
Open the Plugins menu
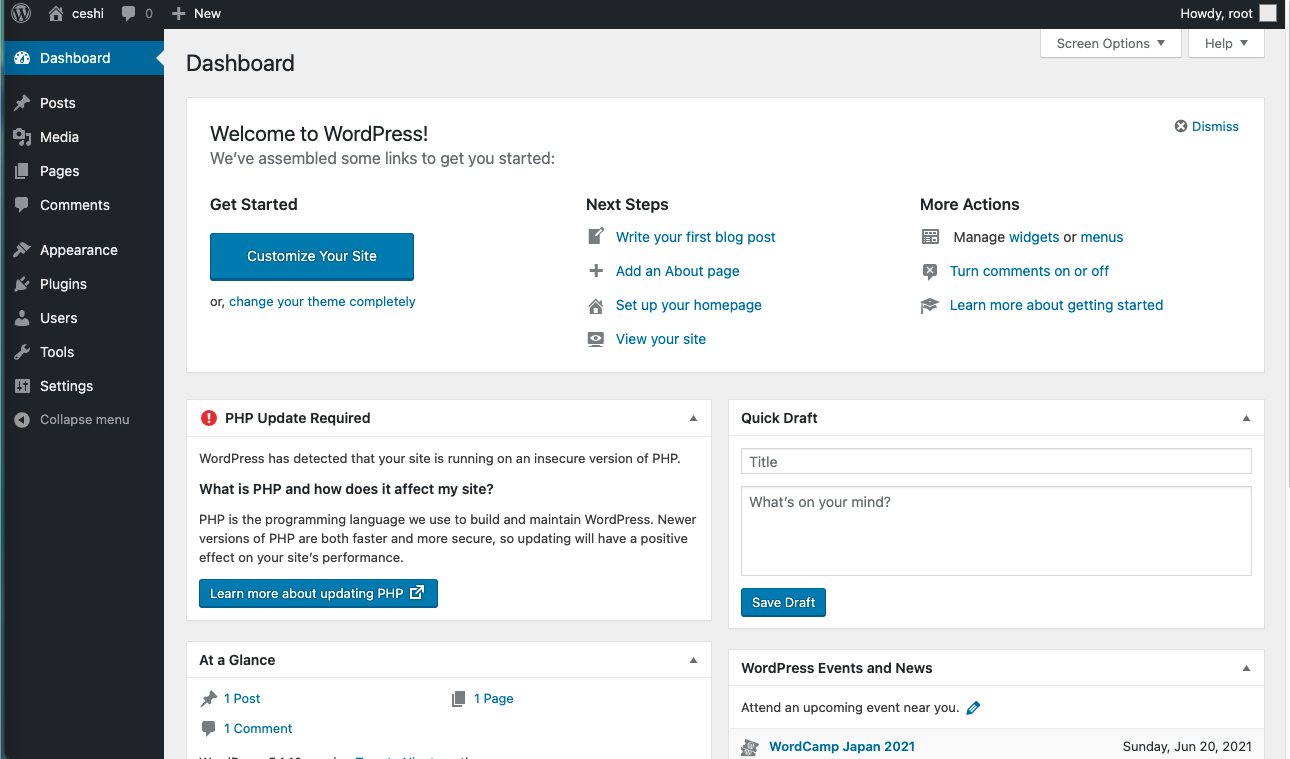point(82,284)
